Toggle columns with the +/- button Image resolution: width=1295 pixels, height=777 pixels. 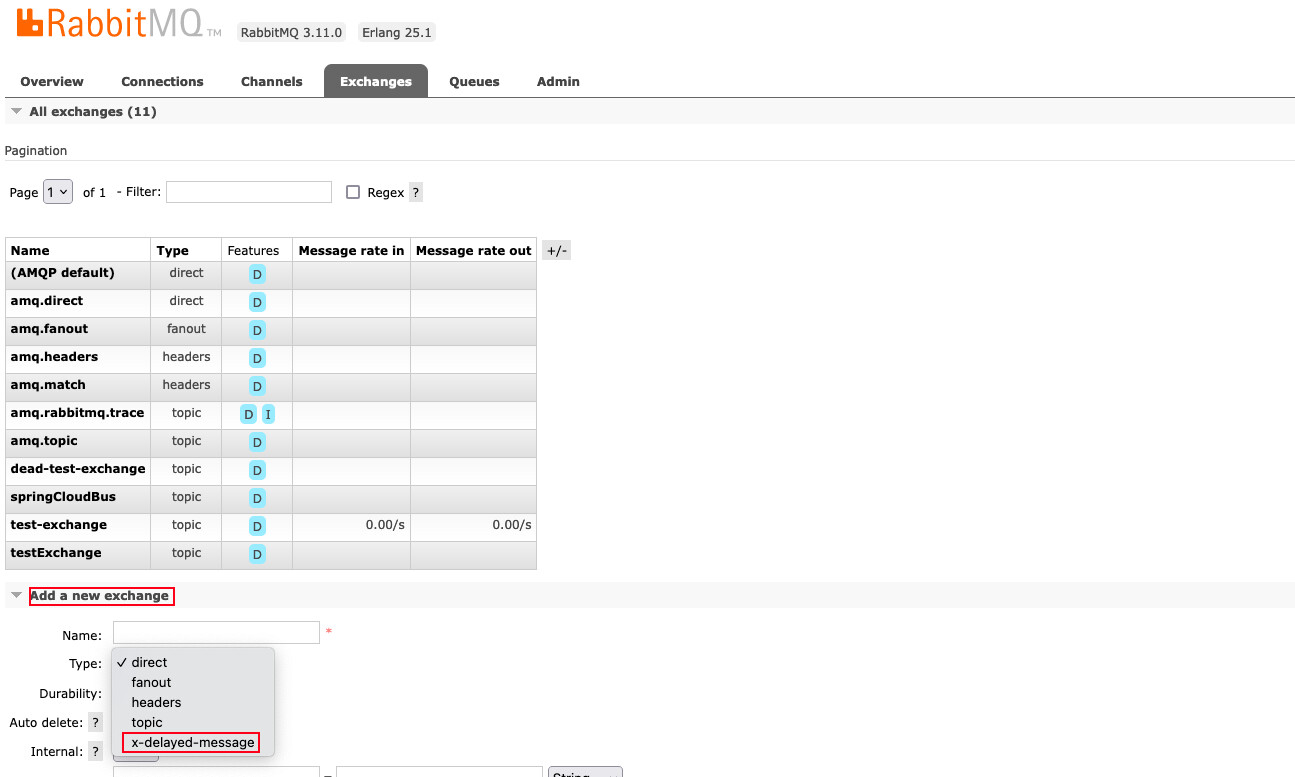point(556,251)
